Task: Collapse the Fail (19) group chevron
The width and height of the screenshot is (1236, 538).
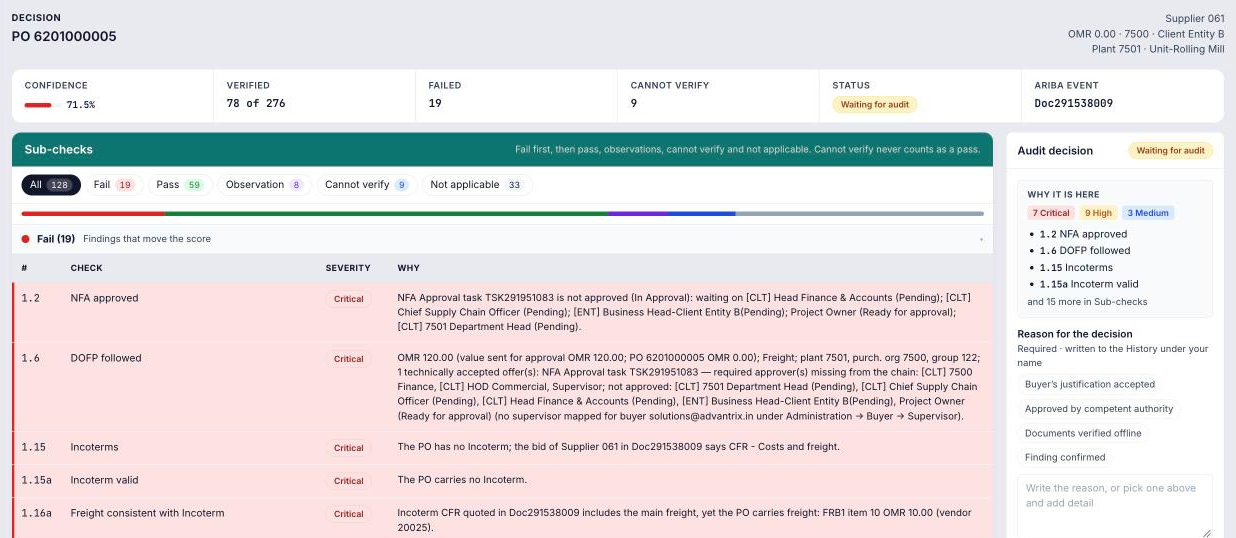Action: [981, 240]
